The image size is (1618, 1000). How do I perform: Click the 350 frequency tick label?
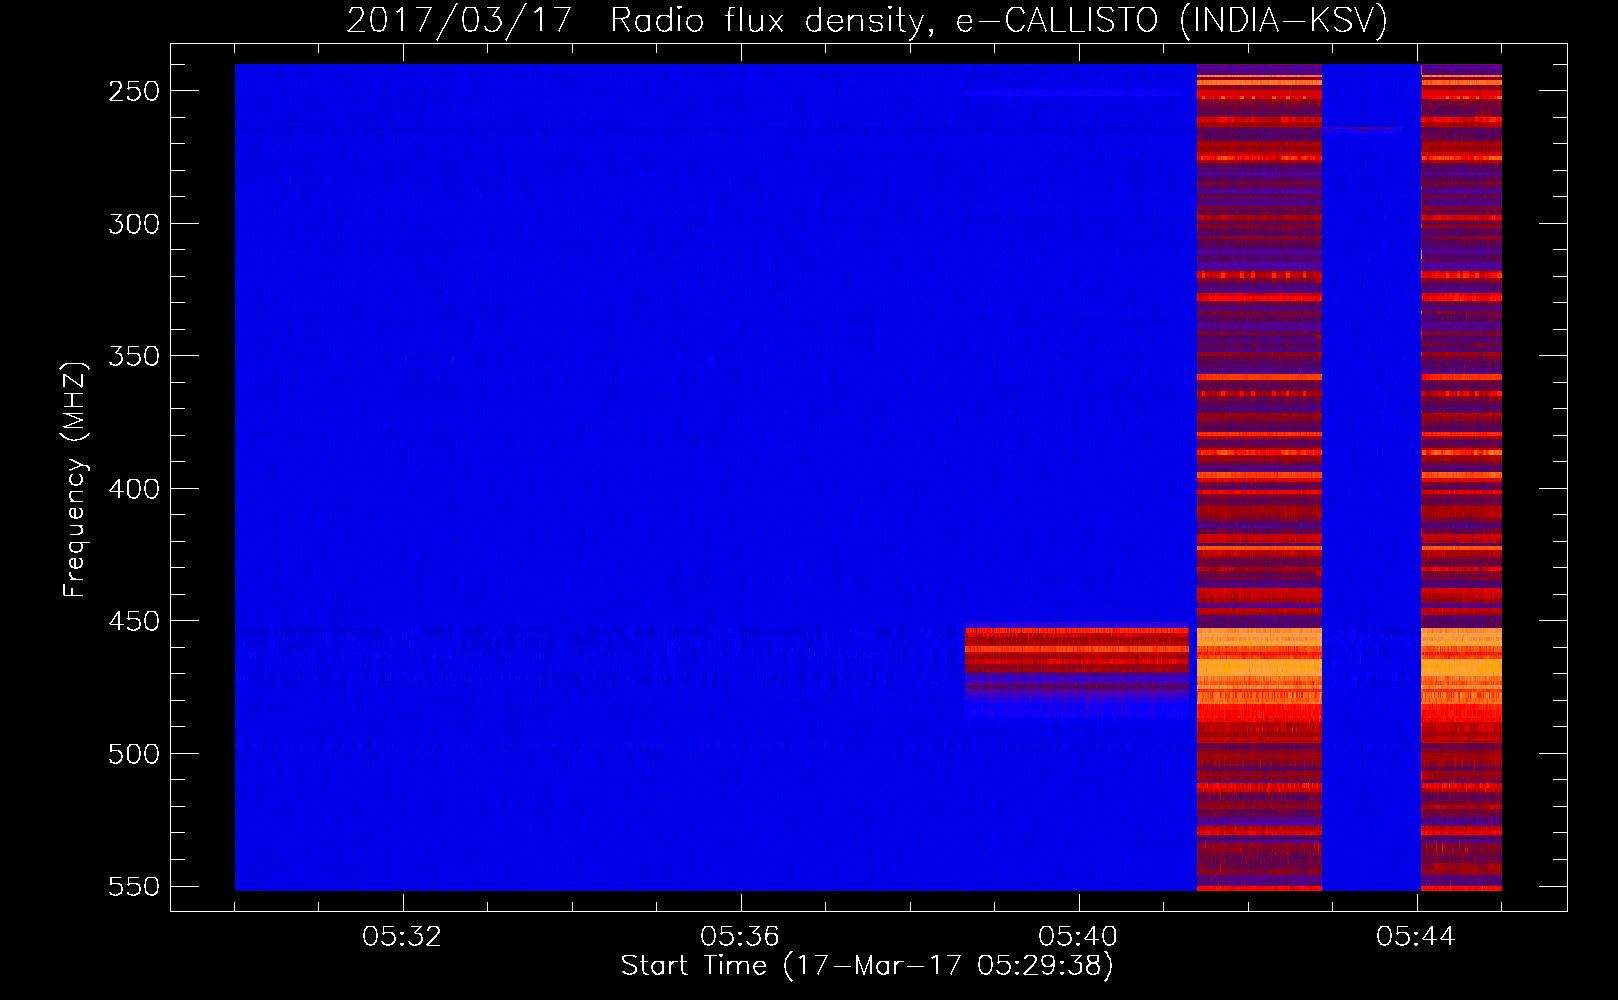point(134,357)
